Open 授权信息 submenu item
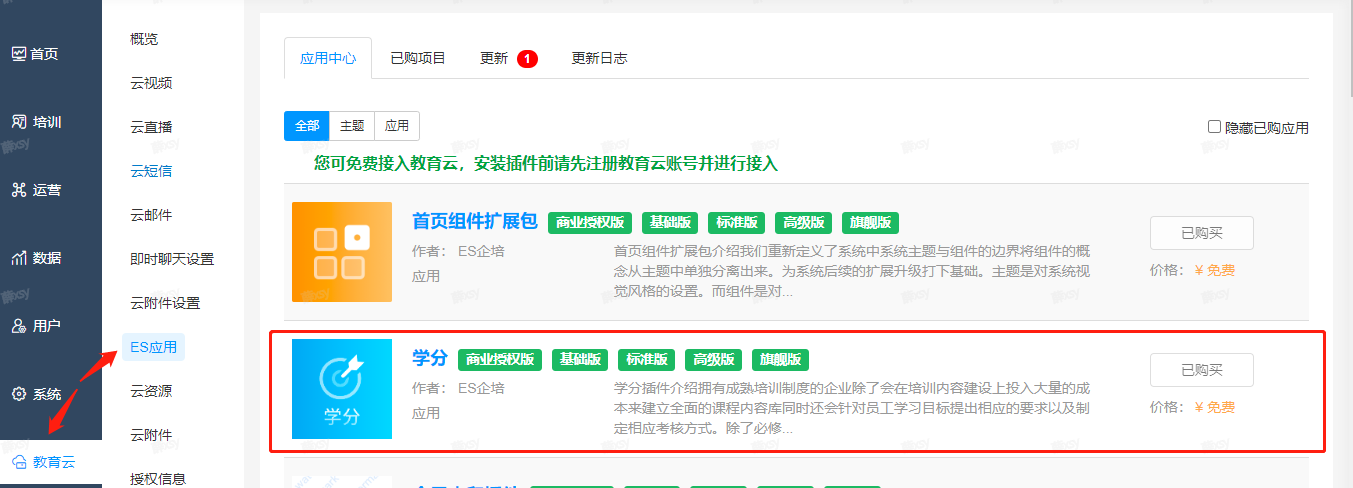1353x488 pixels. coord(158,479)
